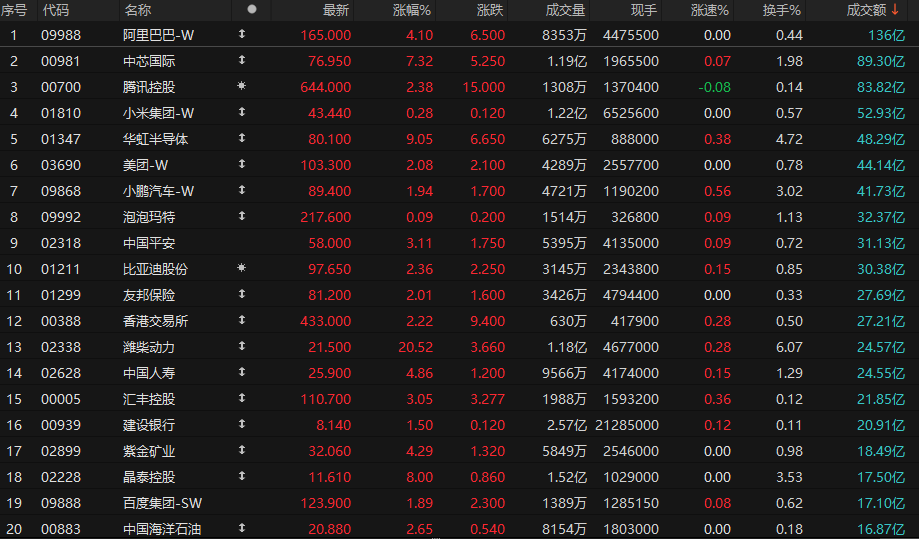Click the turnover rate value 6.07
This screenshot has height=539, width=919.
tap(789, 347)
